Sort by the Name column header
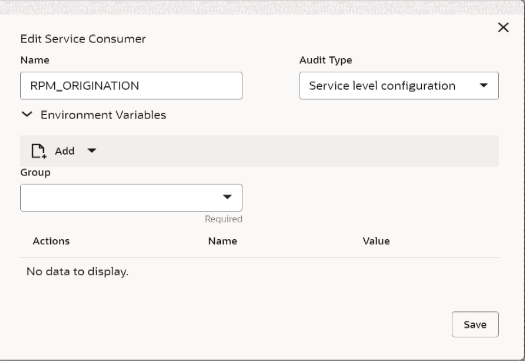This screenshot has width=525, height=361. (x=223, y=241)
